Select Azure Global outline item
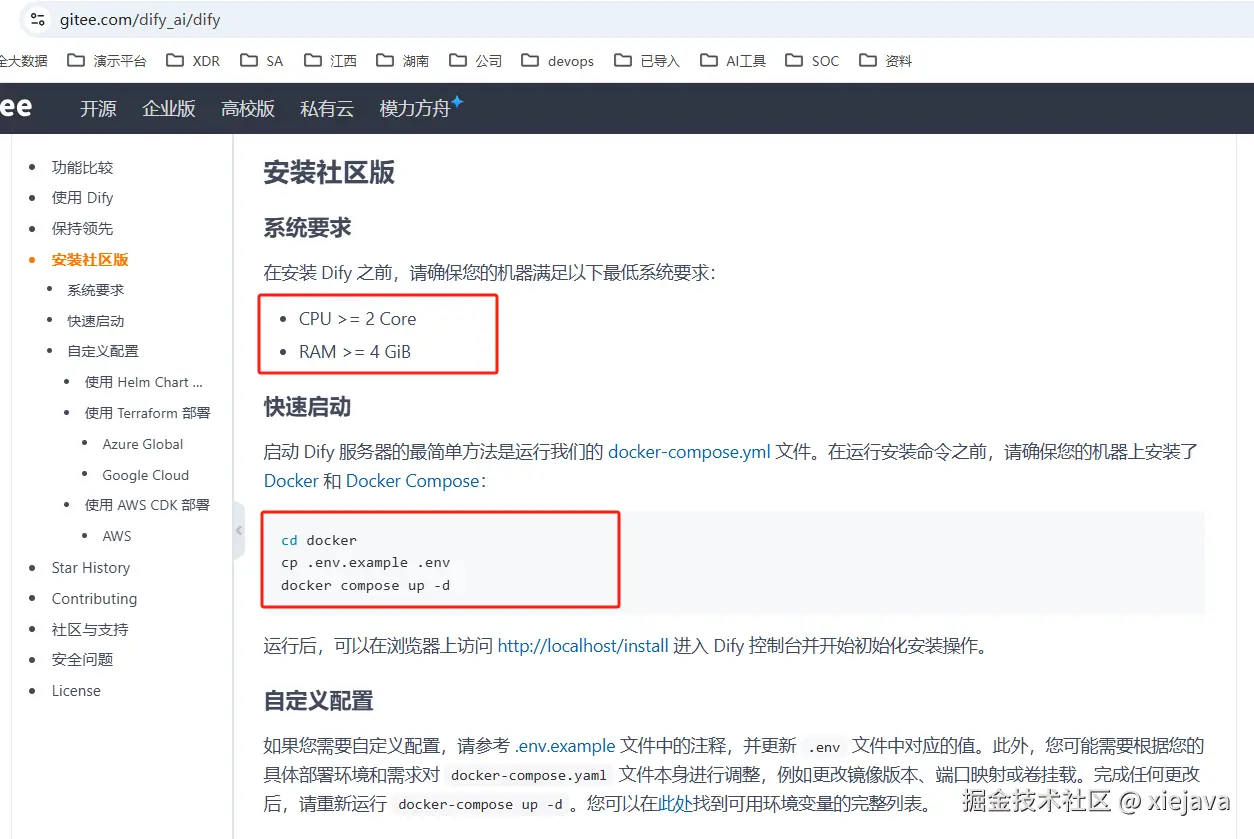1254x839 pixels. point(143,444)
